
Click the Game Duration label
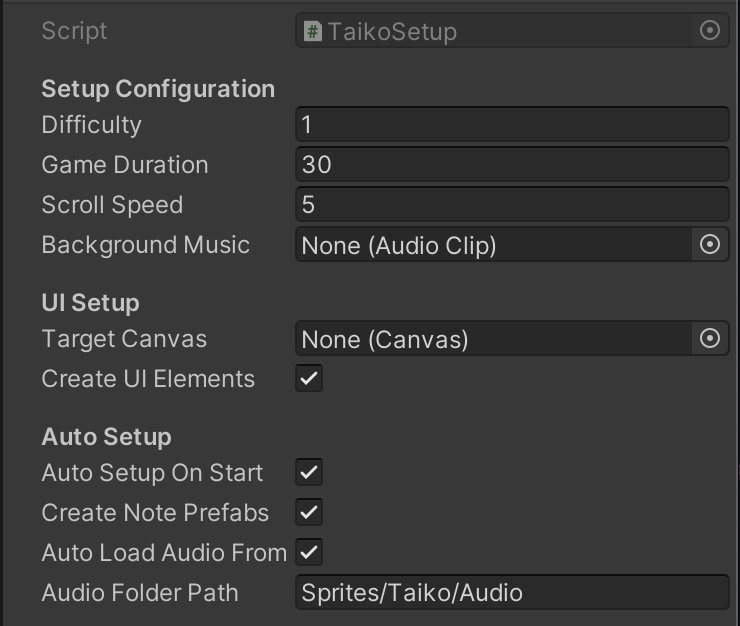[125, 165]
